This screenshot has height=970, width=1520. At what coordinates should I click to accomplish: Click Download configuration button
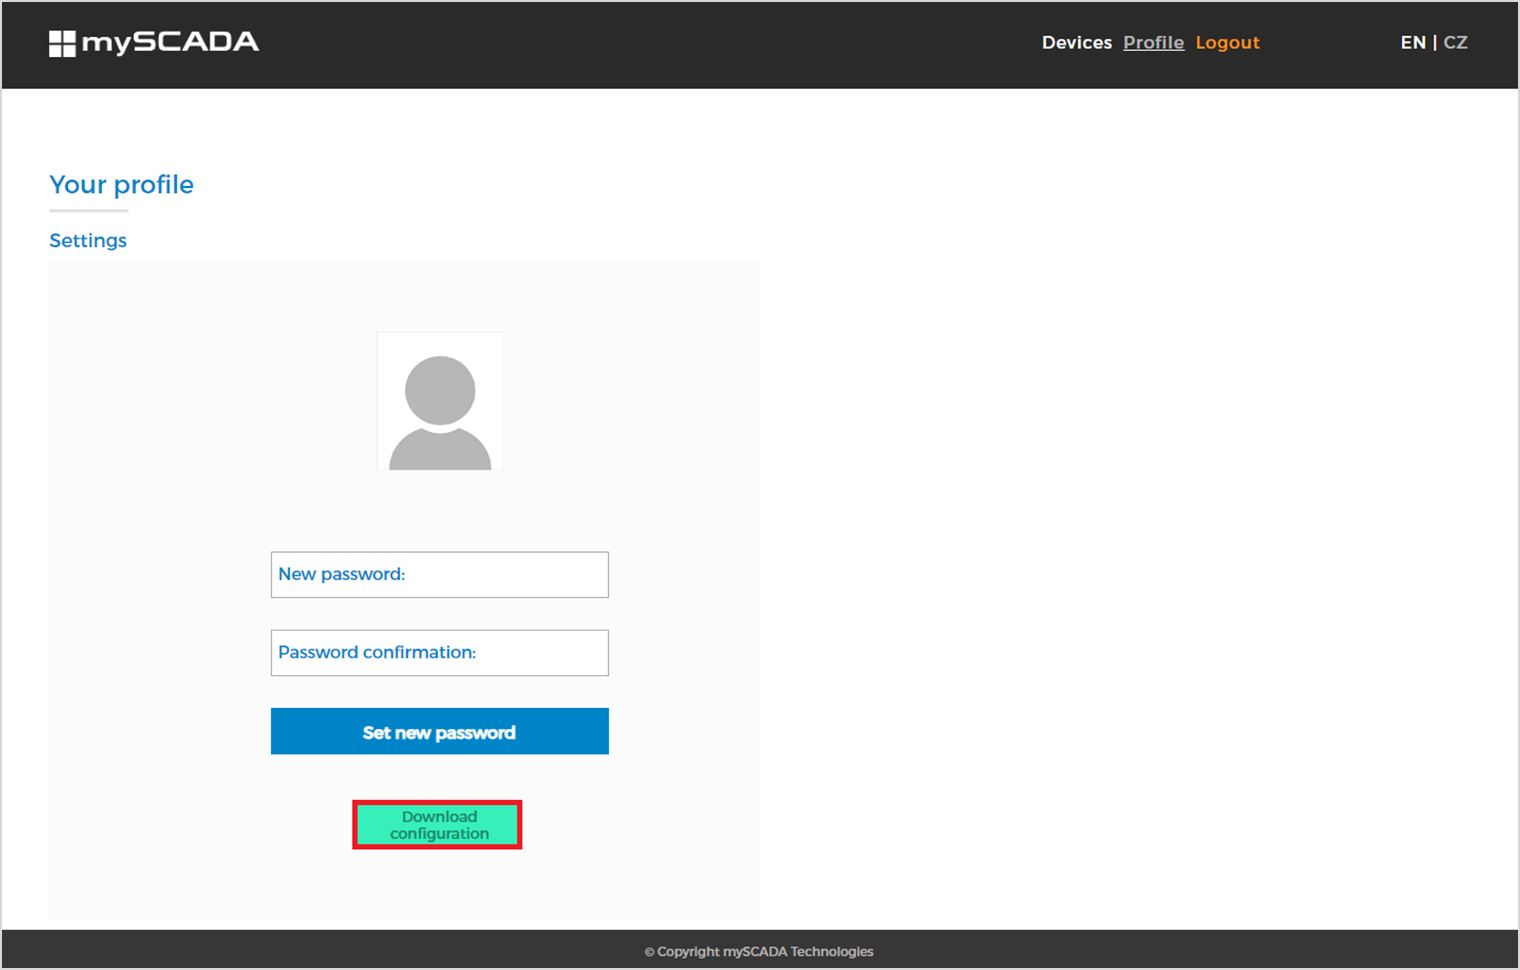[438, 825]
